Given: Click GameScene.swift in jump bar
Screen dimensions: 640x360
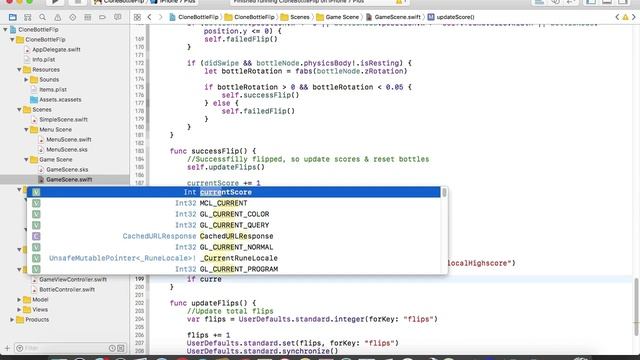Looking at the screenshot, I should click(x=393, y=17).
